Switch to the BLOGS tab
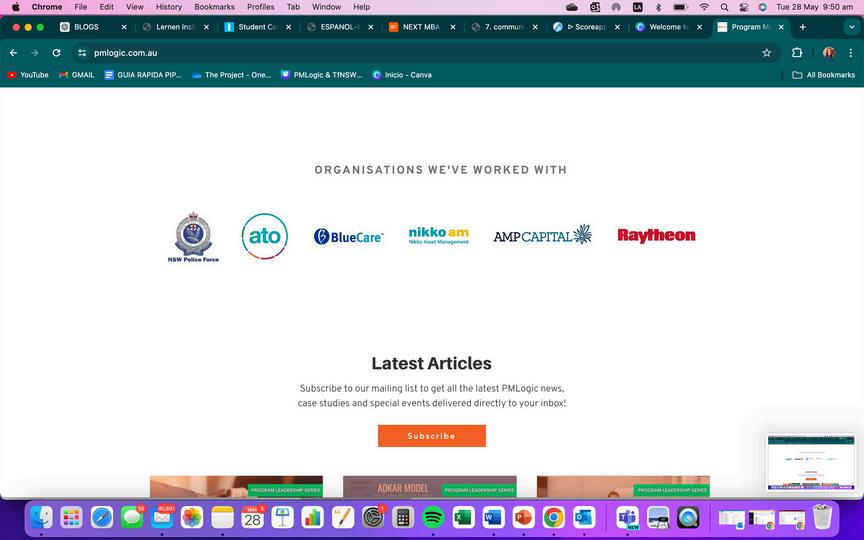The image size is (864, 540). (x=93, y=27)
